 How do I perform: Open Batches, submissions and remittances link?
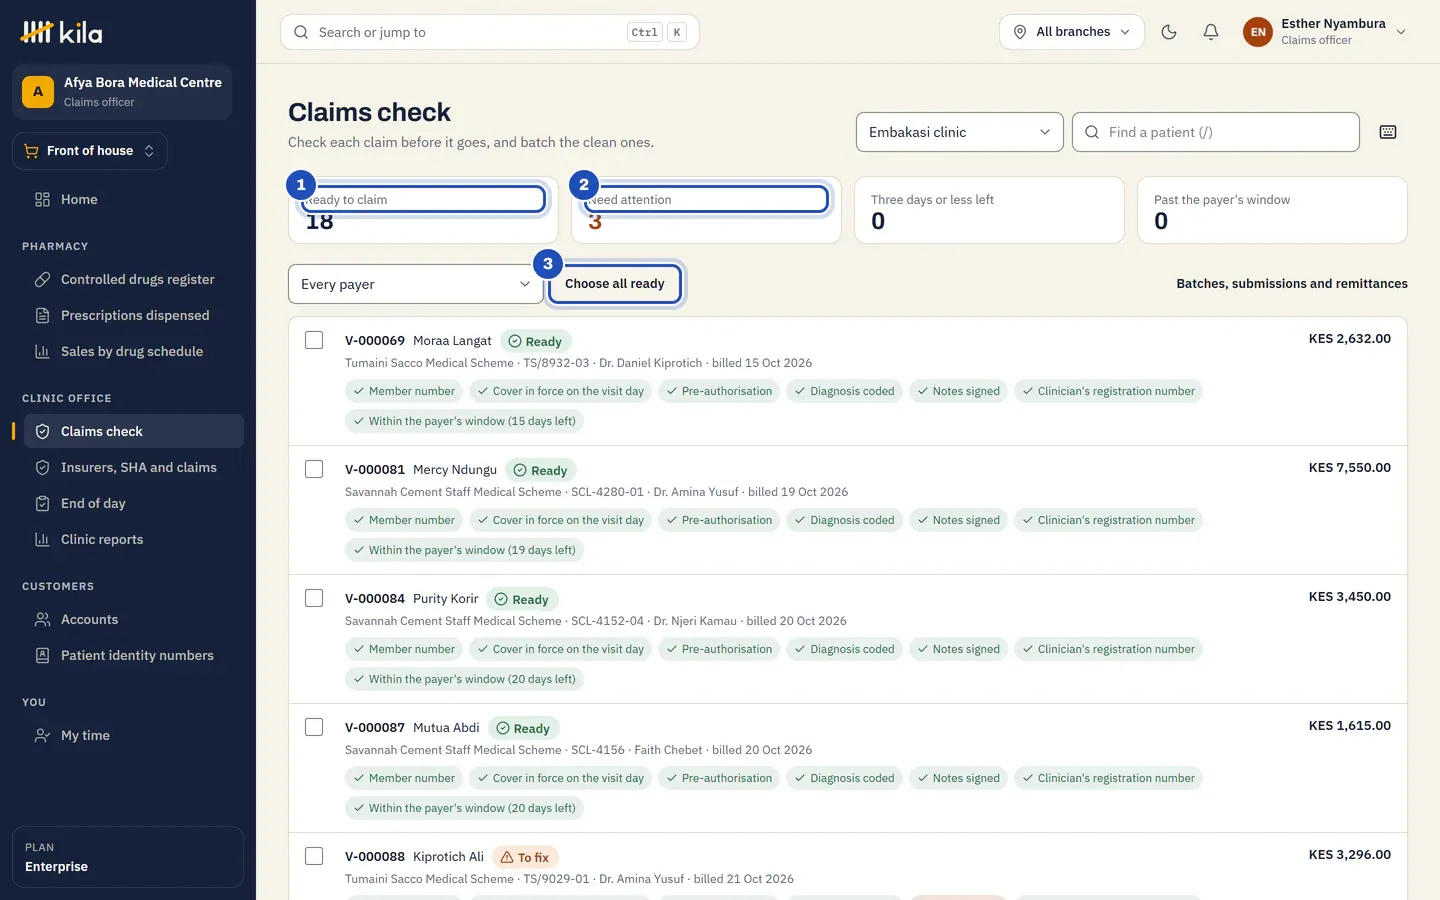coord(1292,284)
